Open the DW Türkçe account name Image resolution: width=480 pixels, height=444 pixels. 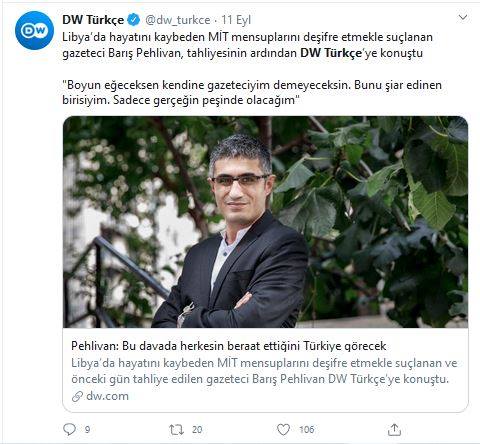pos(93,20)
